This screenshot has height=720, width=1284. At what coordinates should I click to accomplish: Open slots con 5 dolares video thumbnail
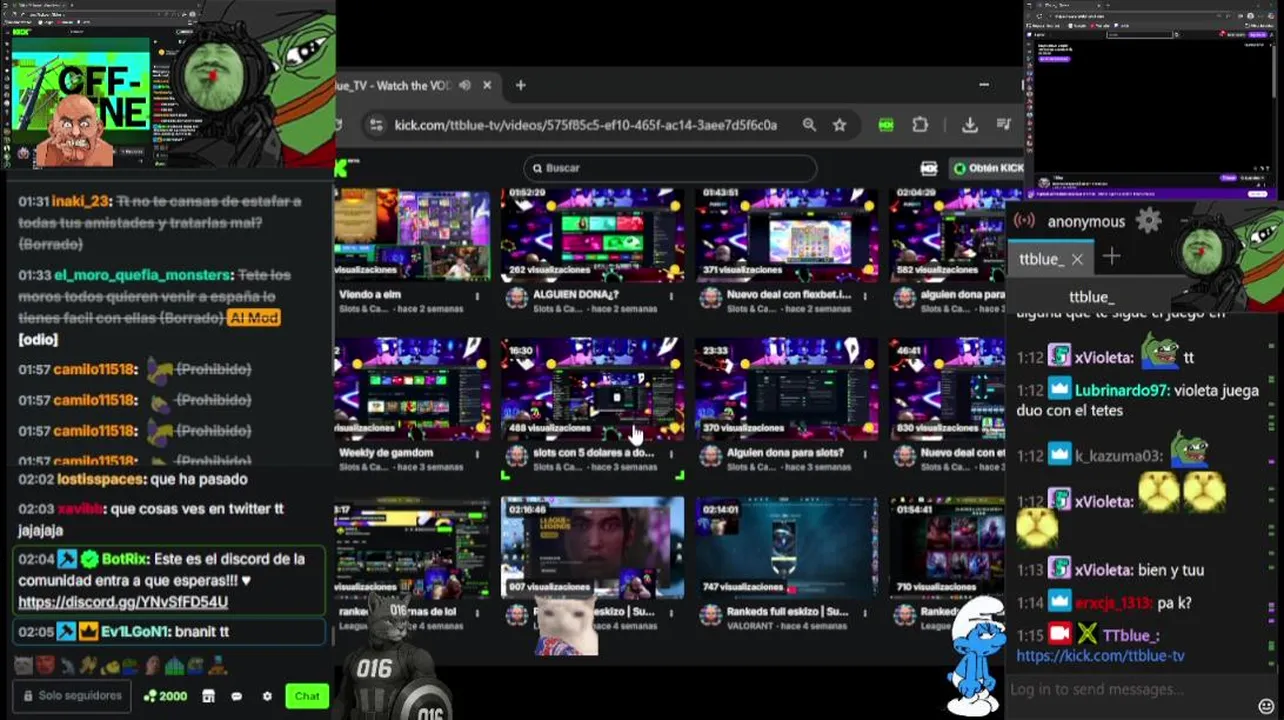(x=593, y=390)
